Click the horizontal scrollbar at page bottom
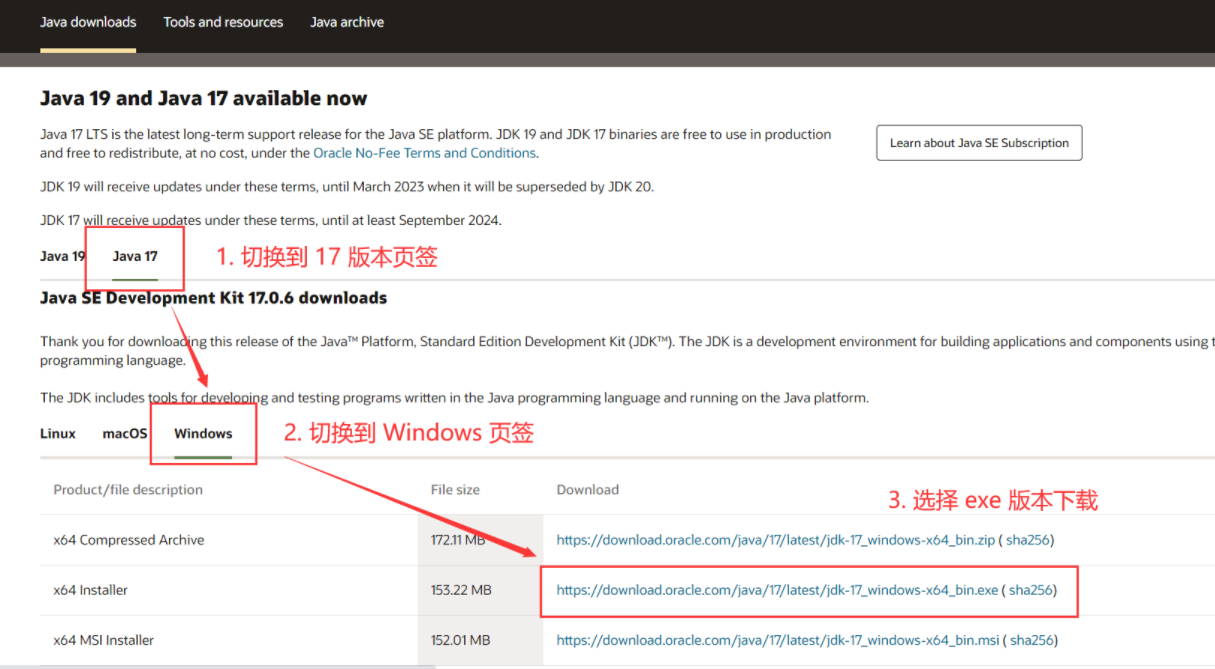This screenshot has height=669, width=1215. point(218,666)
